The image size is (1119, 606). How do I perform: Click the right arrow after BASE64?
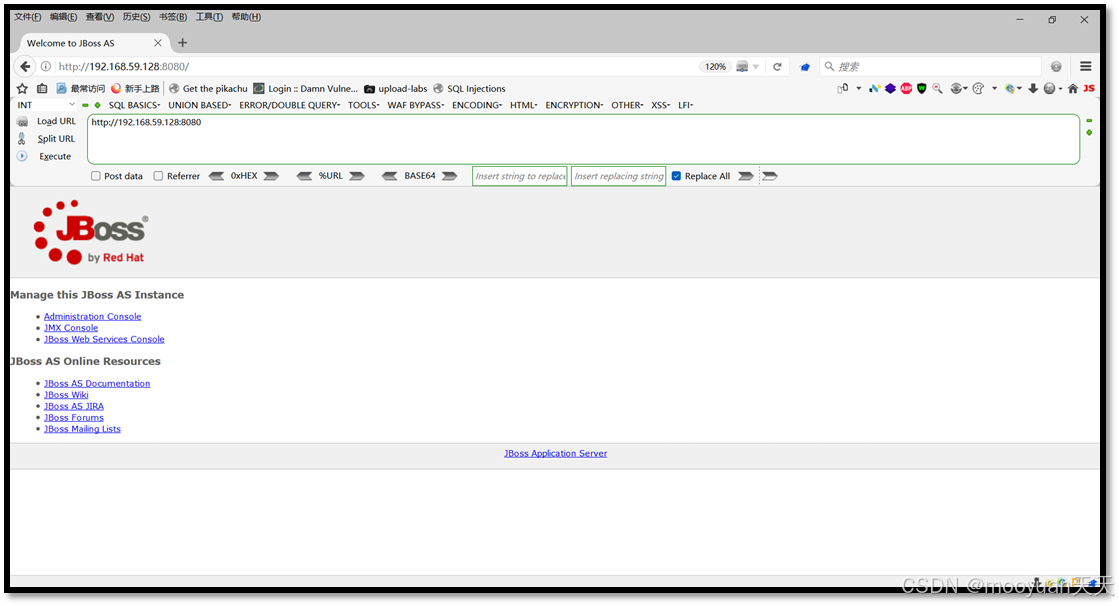[449, 176]
